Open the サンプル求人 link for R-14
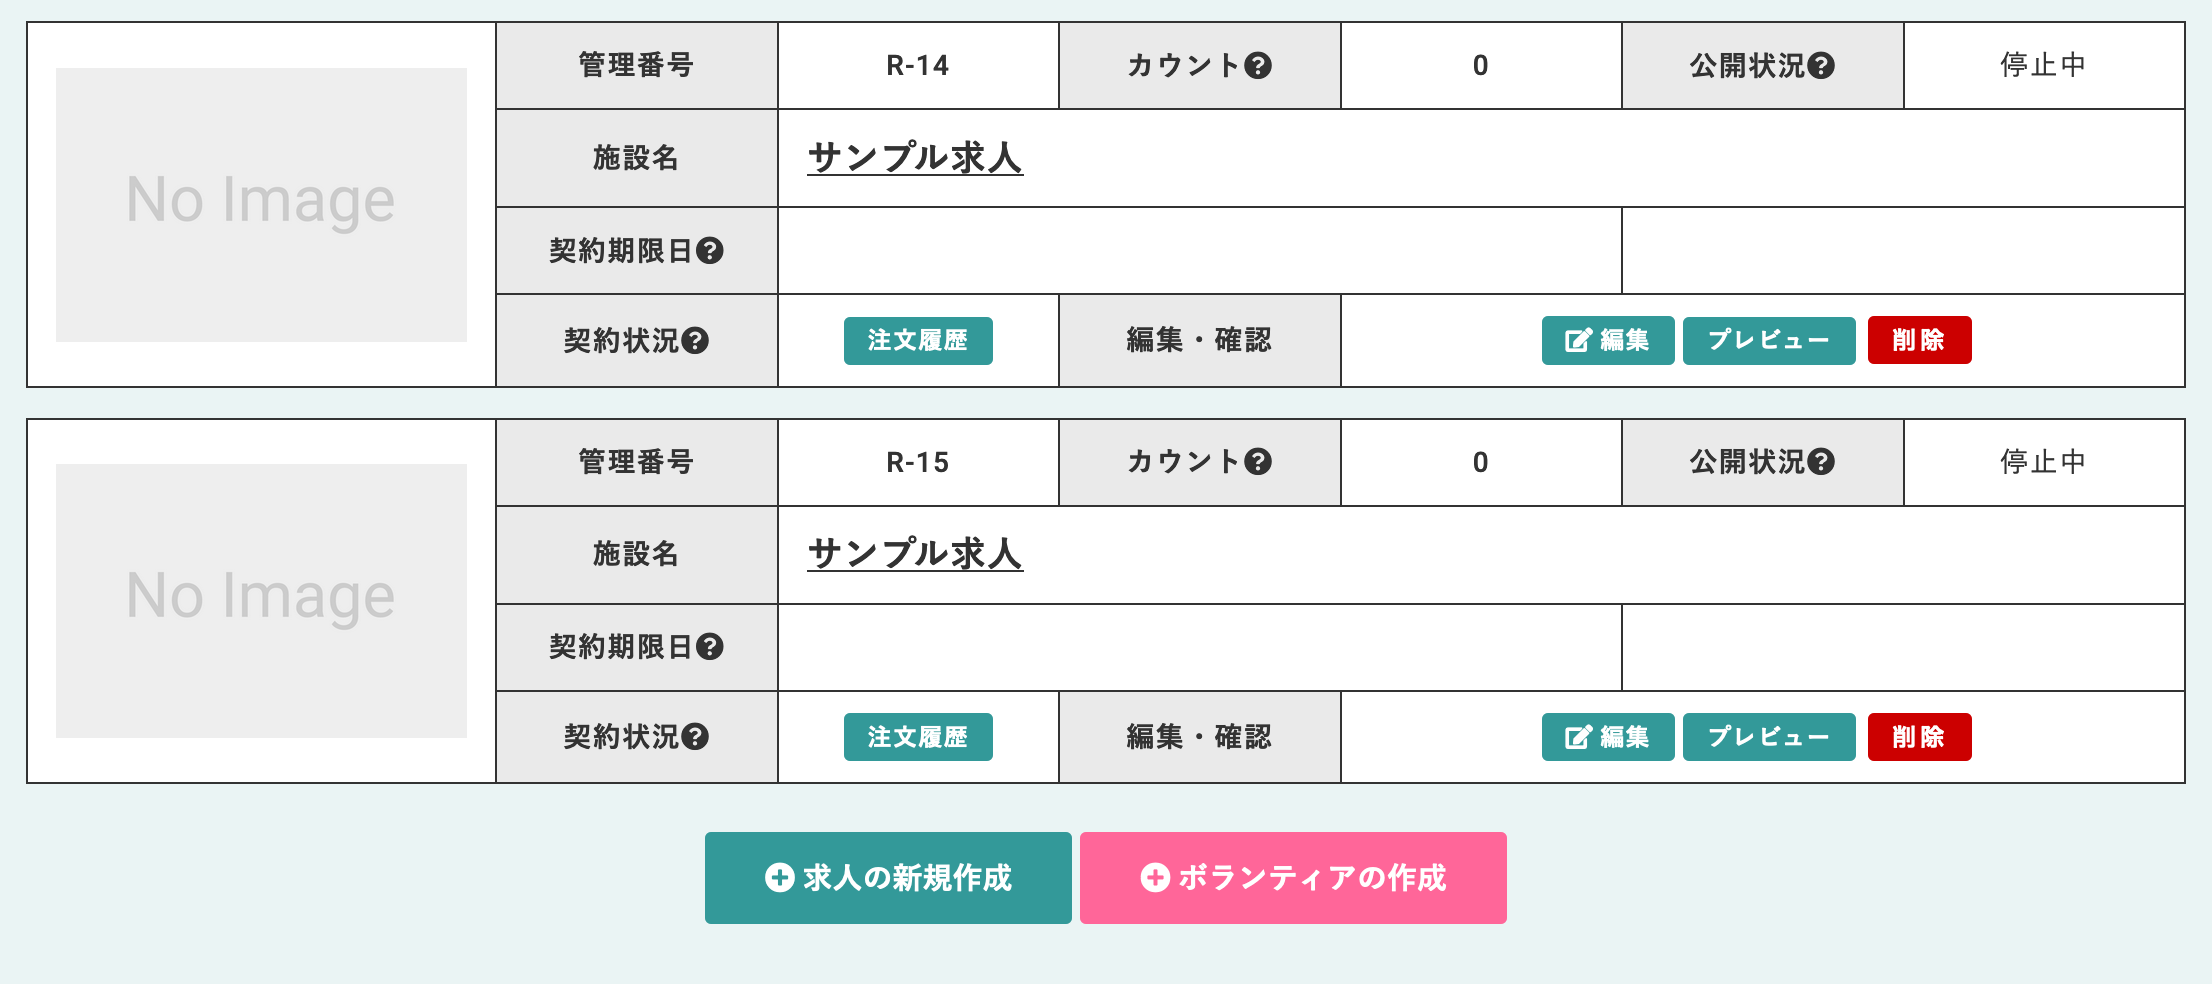 tap(914, 158)
